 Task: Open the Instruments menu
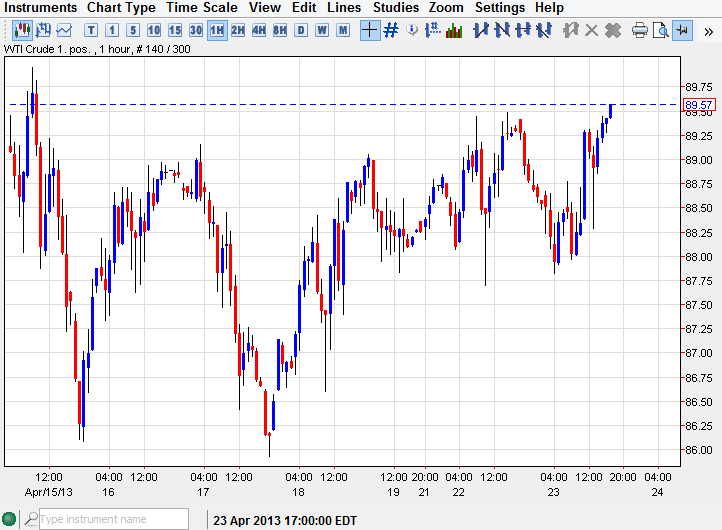tap(41, 8)
